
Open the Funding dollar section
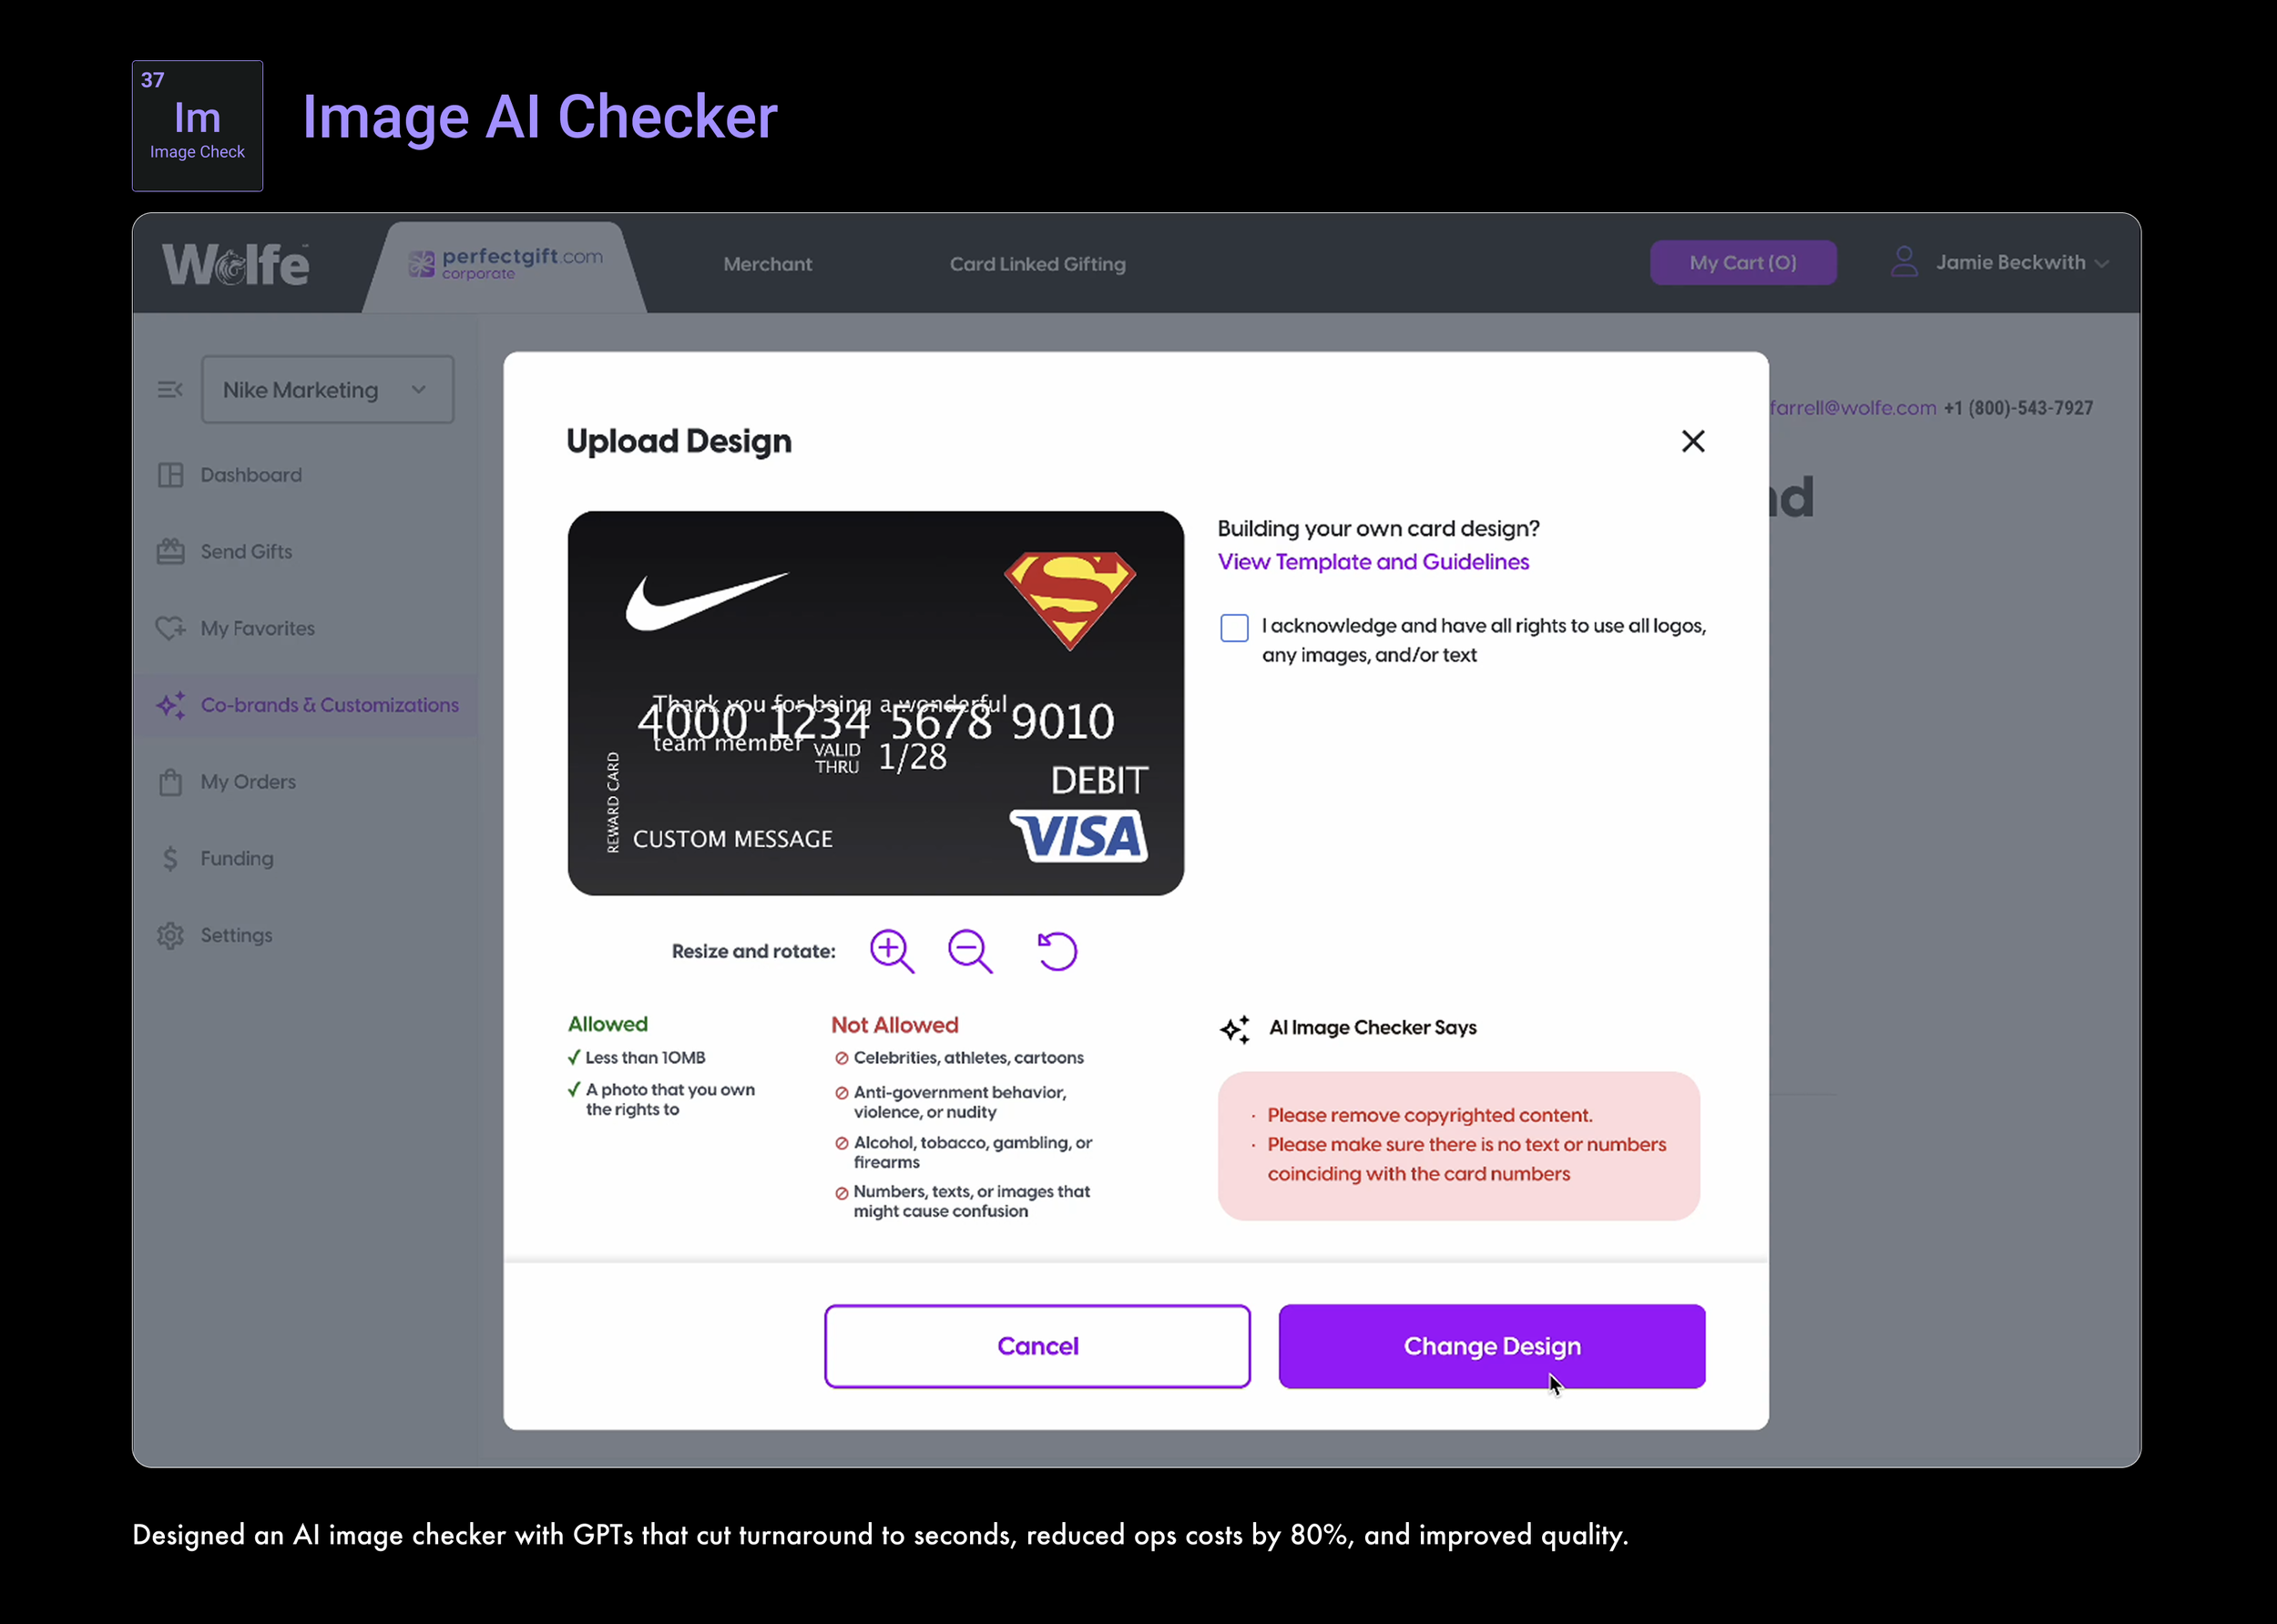point(236,858)
